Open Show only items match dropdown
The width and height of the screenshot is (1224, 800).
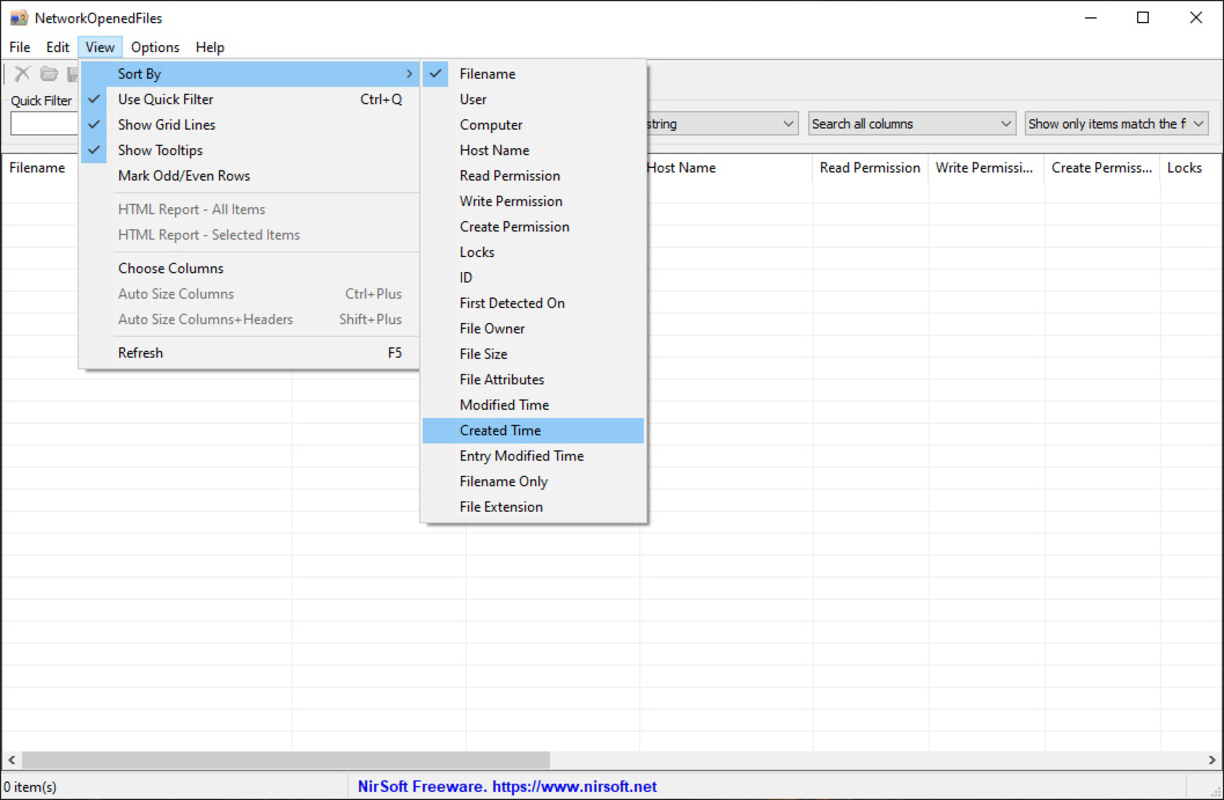tap(1117, 124)
